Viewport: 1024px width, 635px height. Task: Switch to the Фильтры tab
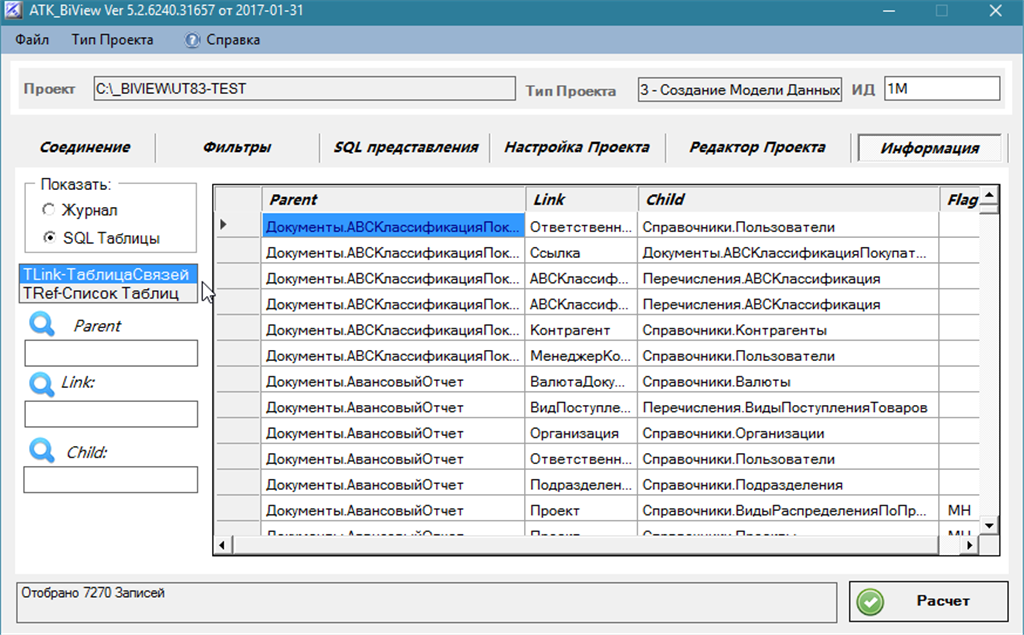[x=237, y=148]
